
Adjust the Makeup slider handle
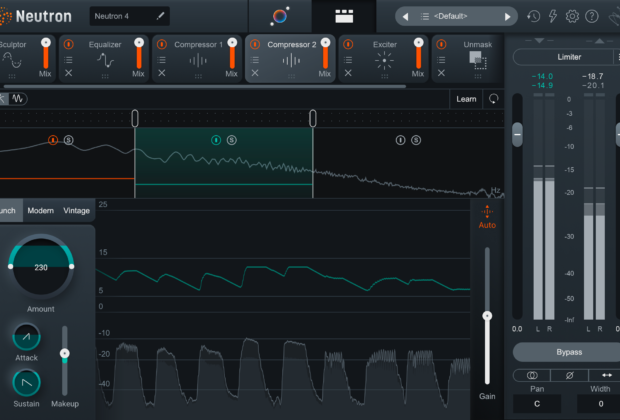coord(64,353)
